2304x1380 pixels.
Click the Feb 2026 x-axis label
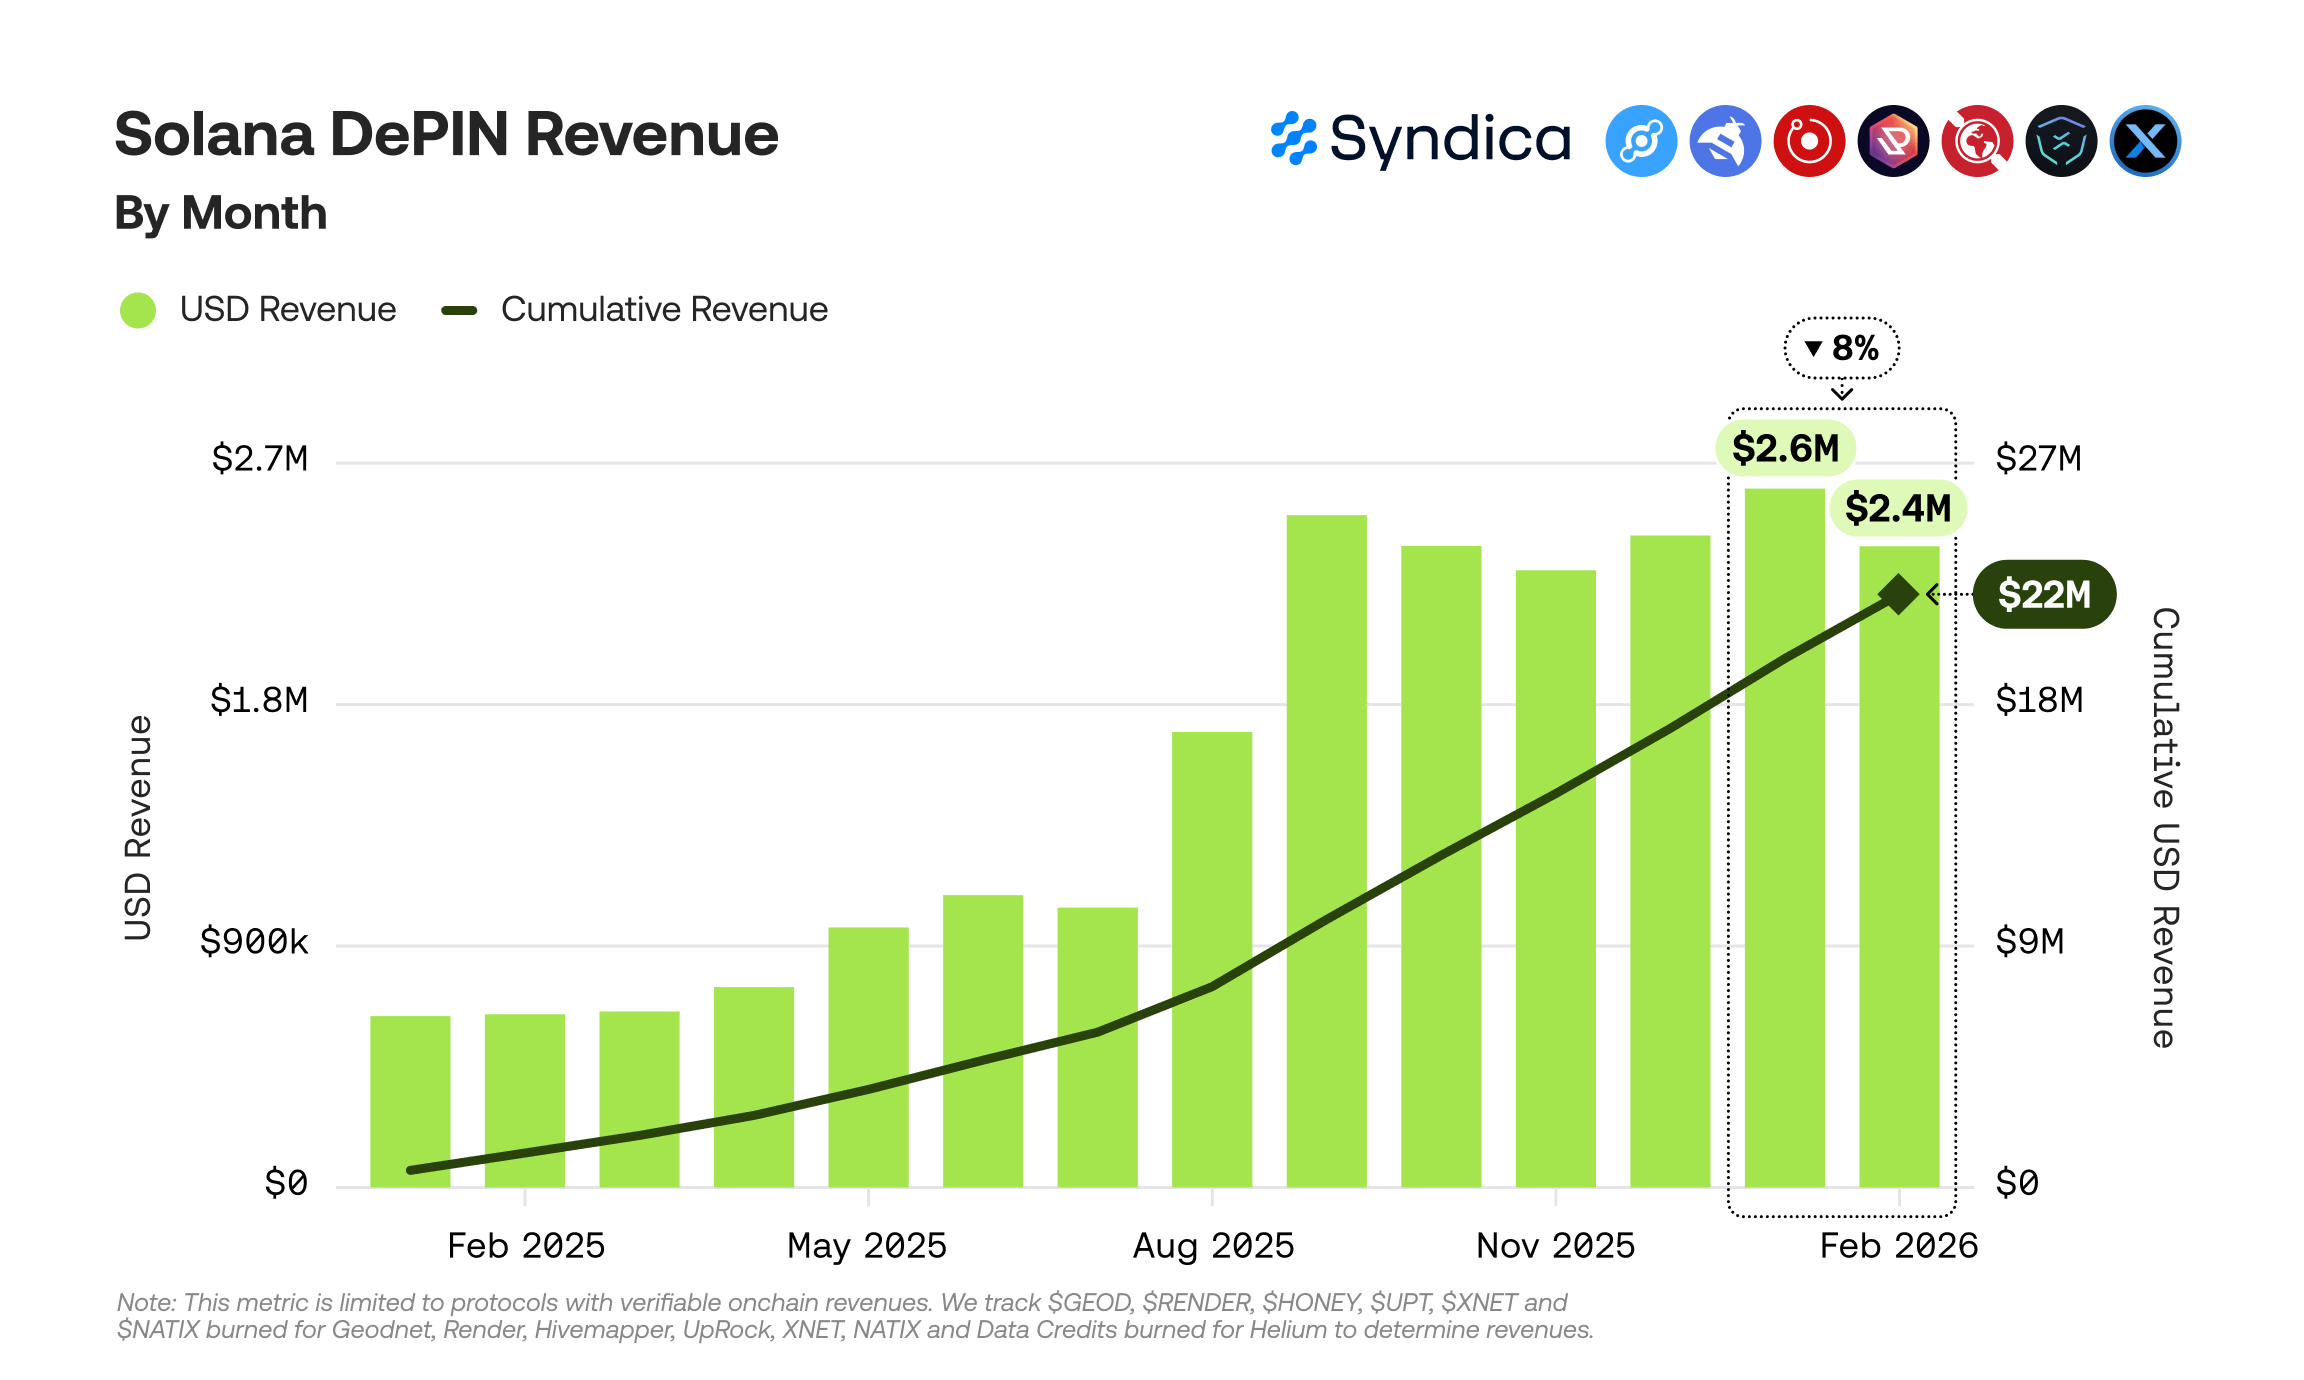coord(1898,1246)
